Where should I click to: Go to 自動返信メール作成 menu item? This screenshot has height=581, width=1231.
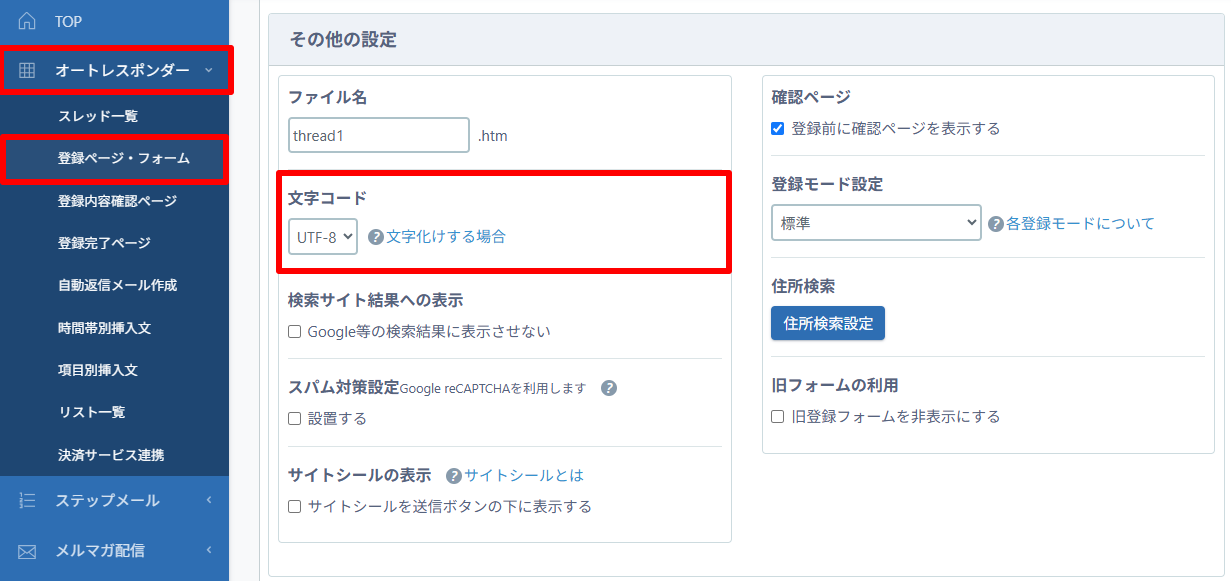click(x=117, y=285)
